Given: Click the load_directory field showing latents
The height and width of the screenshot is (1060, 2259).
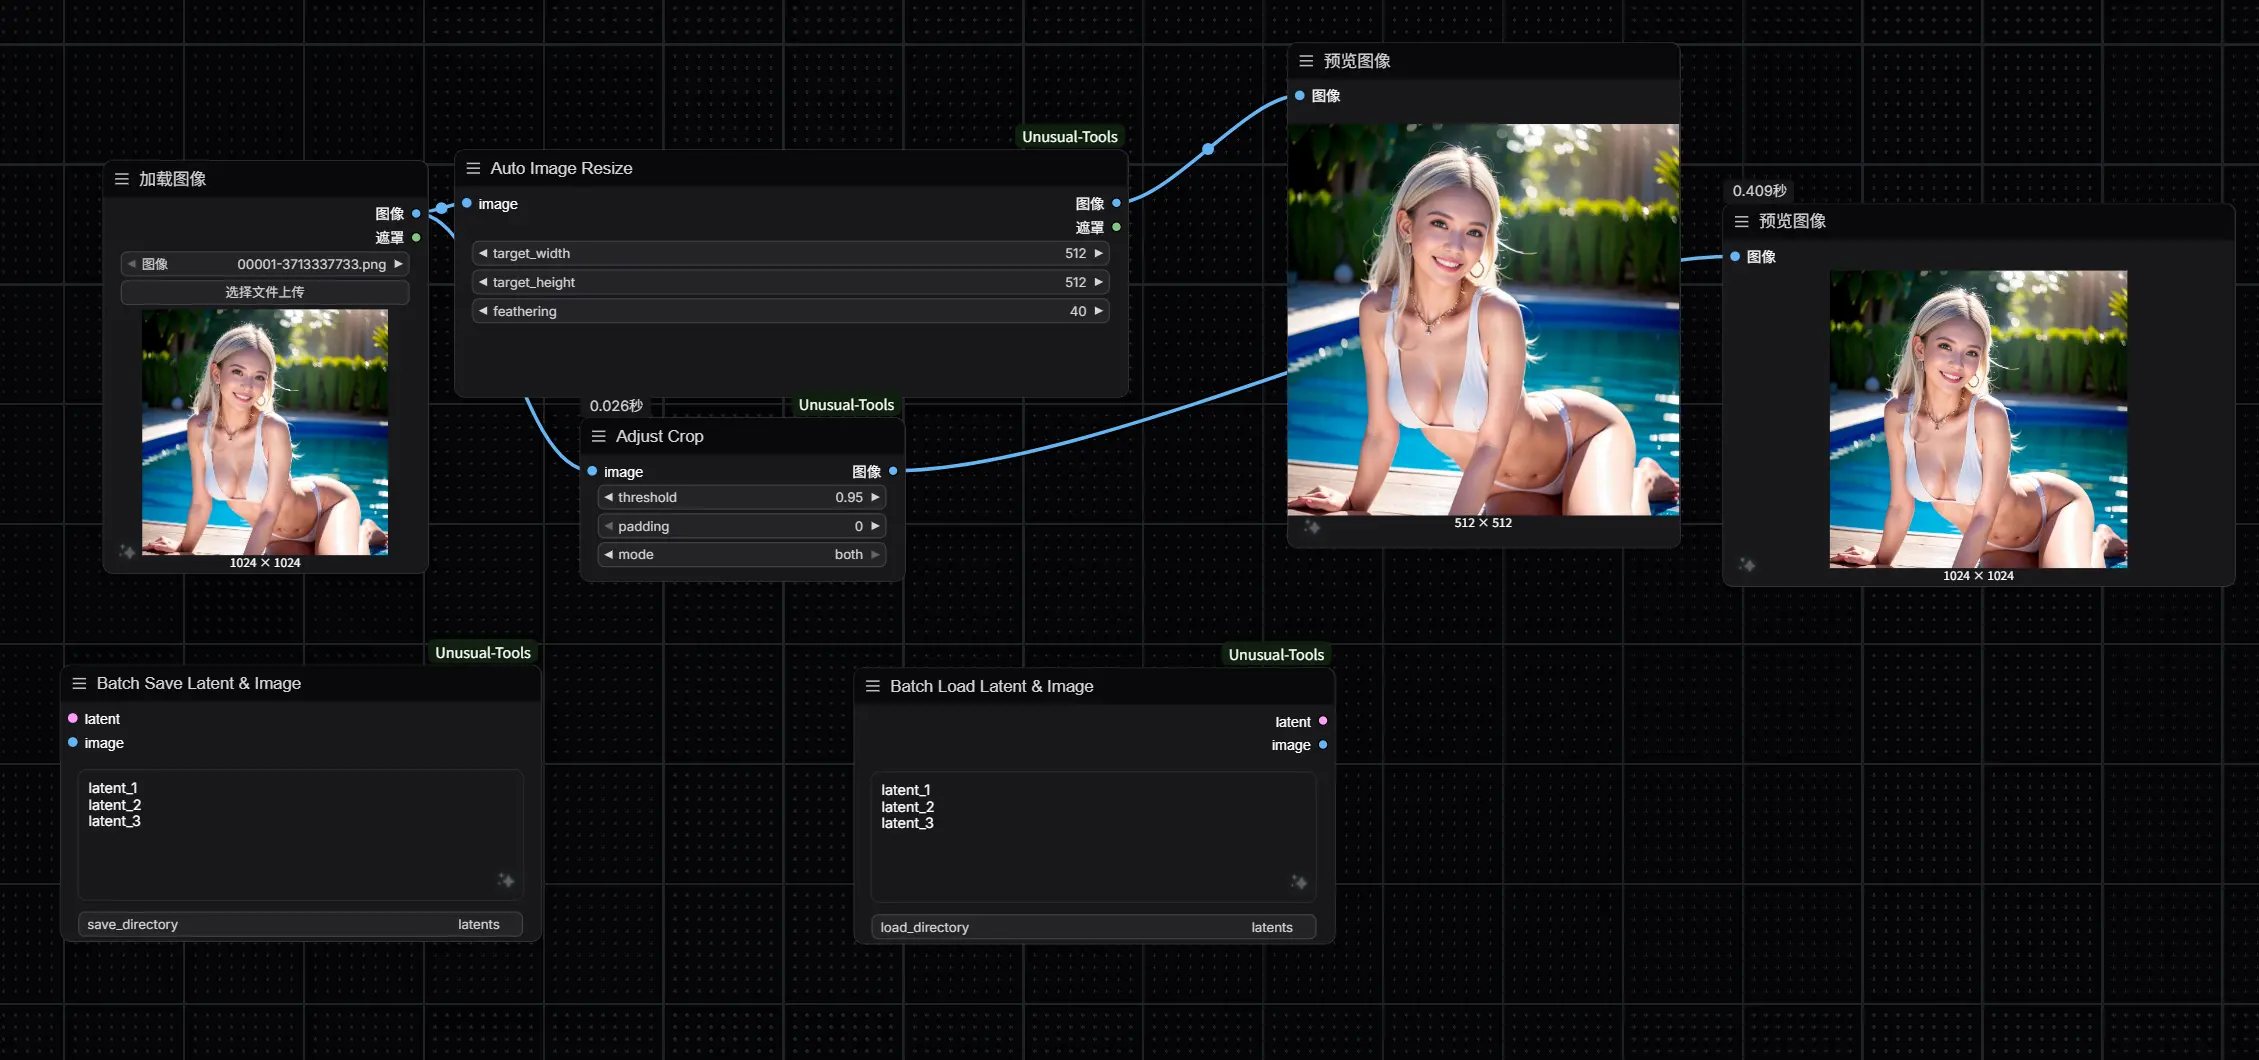Looking at the screenshot, I should click(x=1093, y=927).
